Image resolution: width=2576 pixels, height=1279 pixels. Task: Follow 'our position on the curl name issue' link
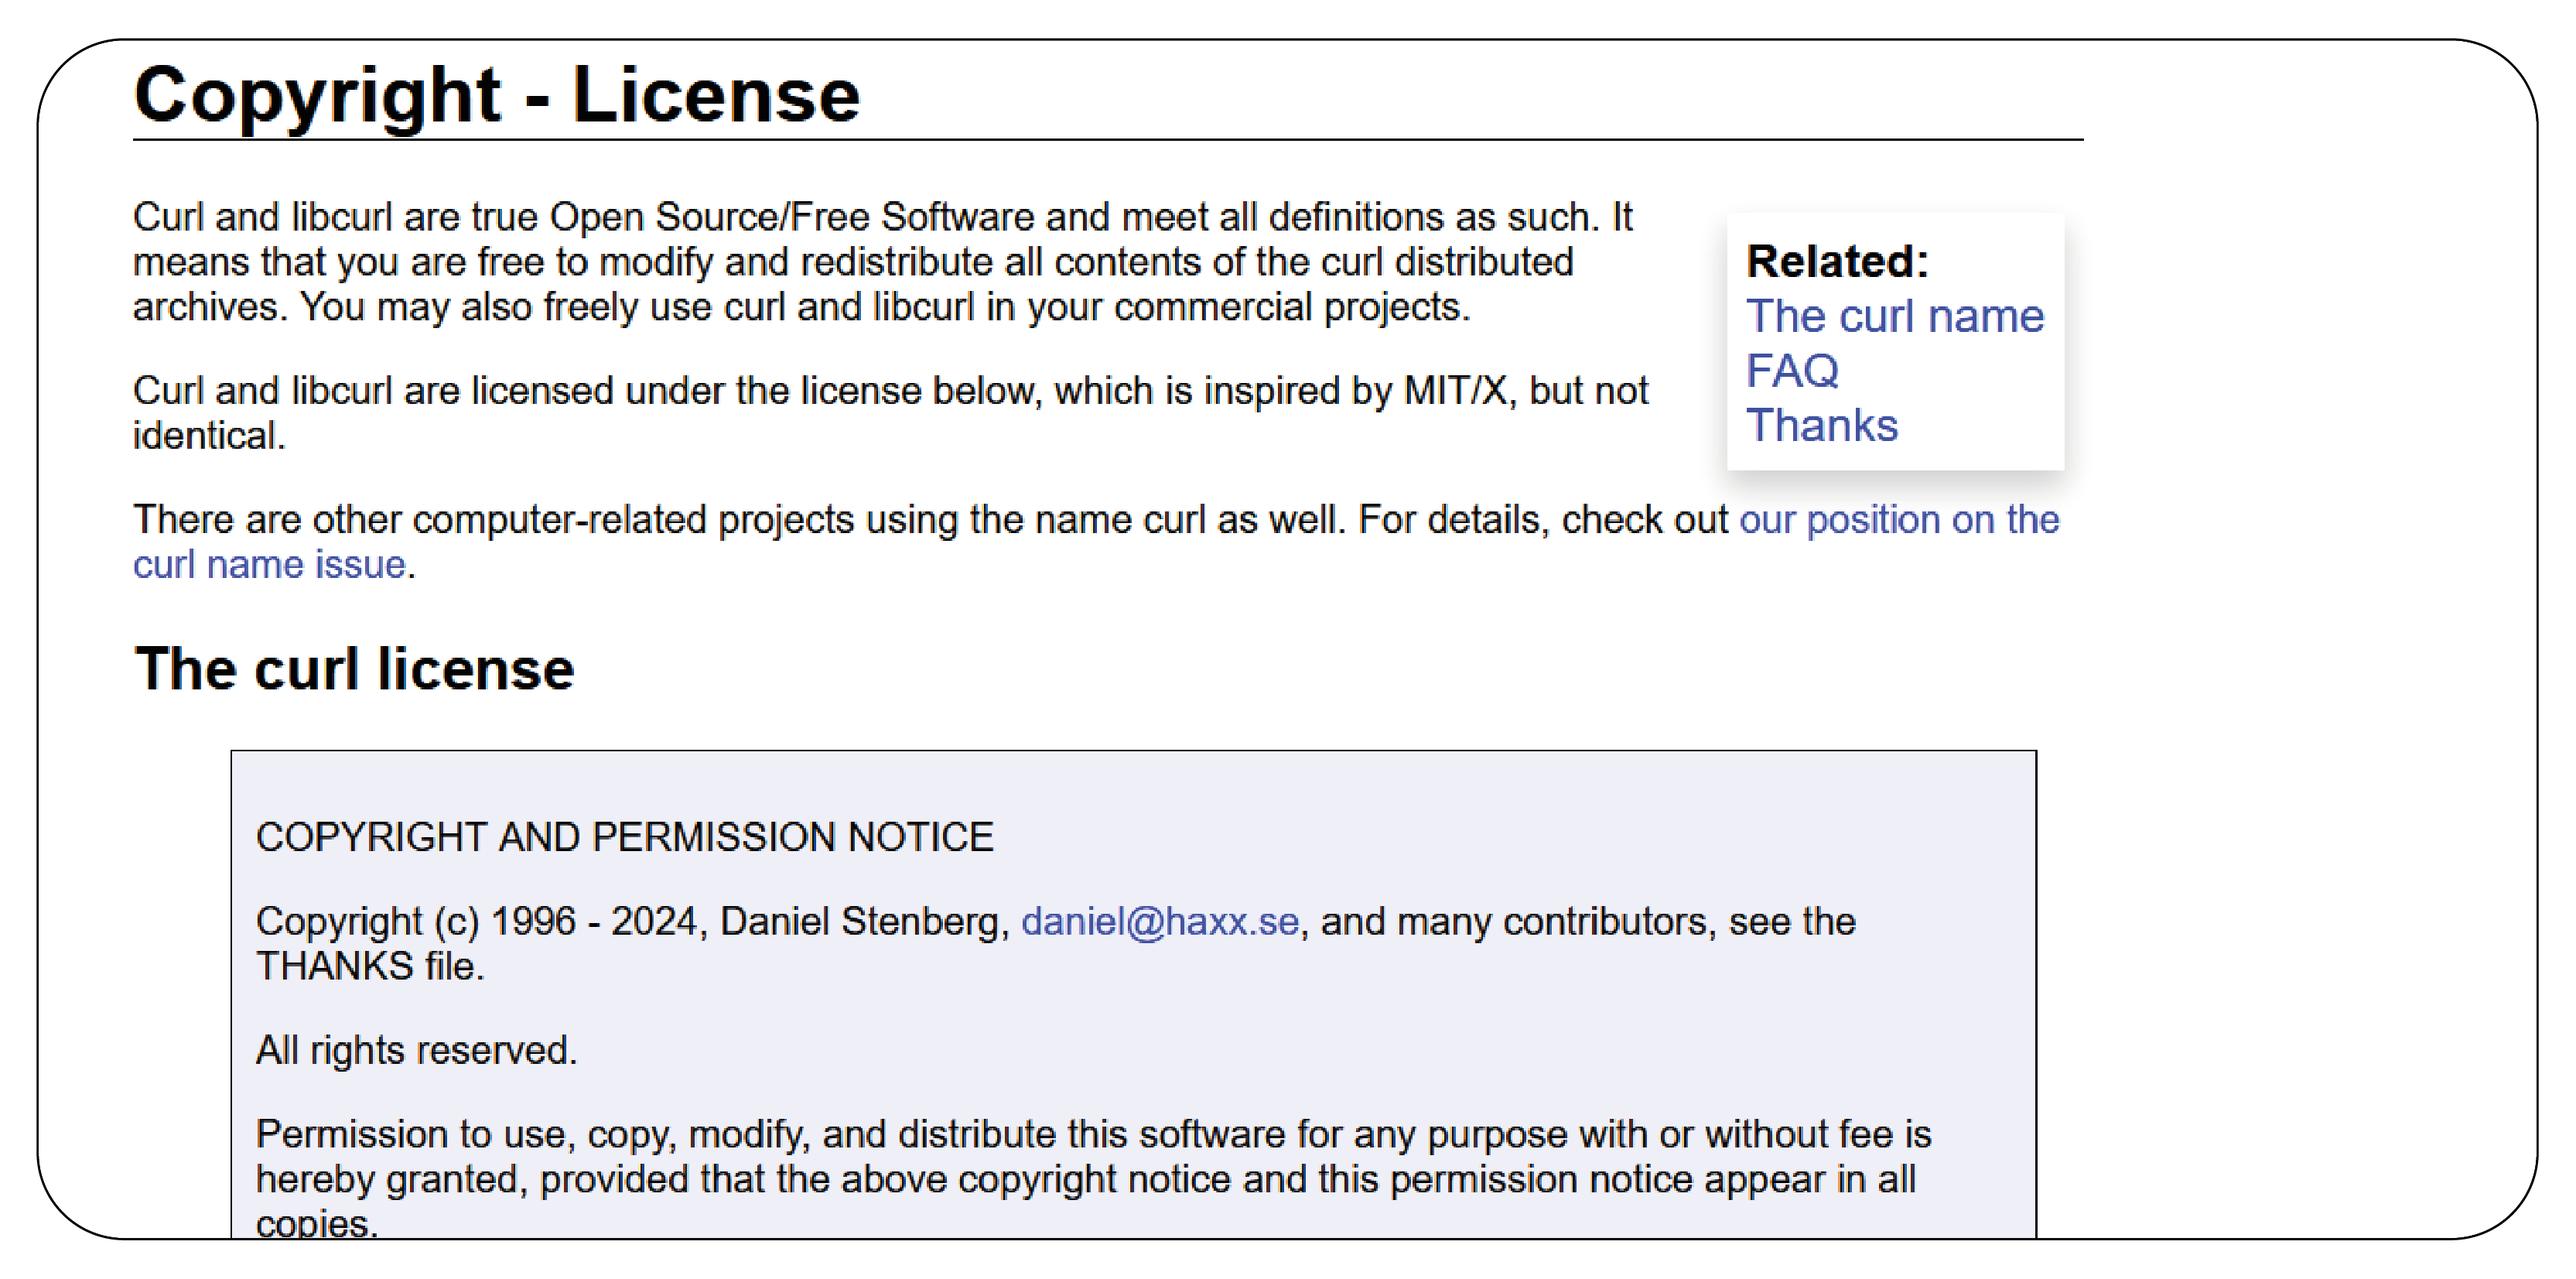point(1898,520)
